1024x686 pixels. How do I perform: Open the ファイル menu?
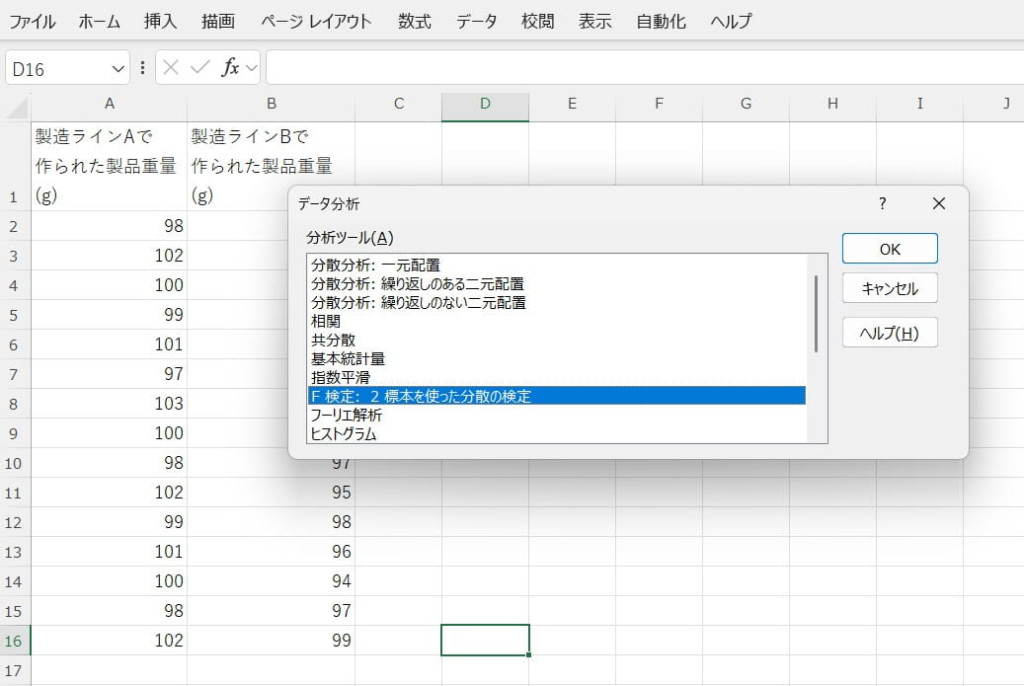point(32,21)
